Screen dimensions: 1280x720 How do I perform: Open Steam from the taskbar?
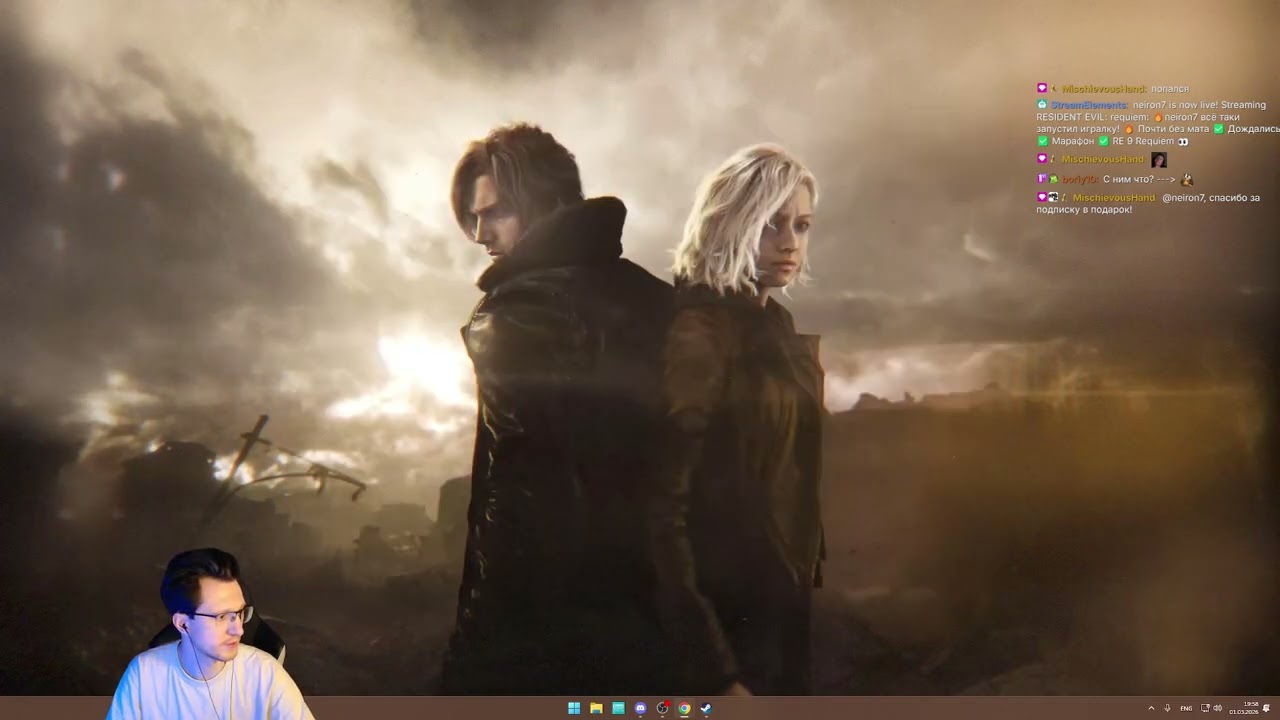706,708
